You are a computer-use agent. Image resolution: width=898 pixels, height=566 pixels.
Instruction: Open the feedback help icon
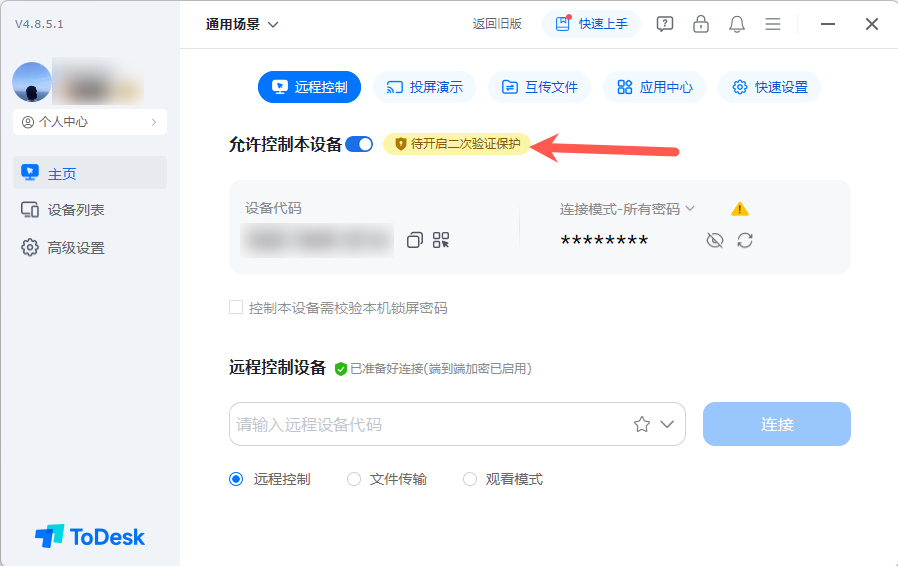[665, 24]
